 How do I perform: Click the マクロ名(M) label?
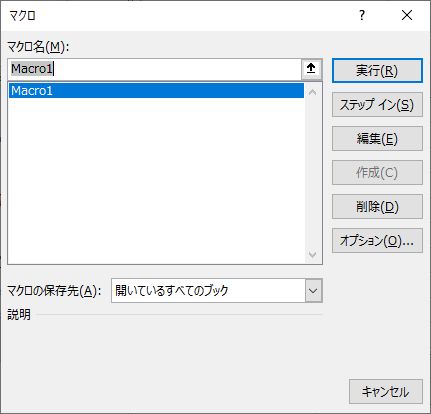pos(38,47)
